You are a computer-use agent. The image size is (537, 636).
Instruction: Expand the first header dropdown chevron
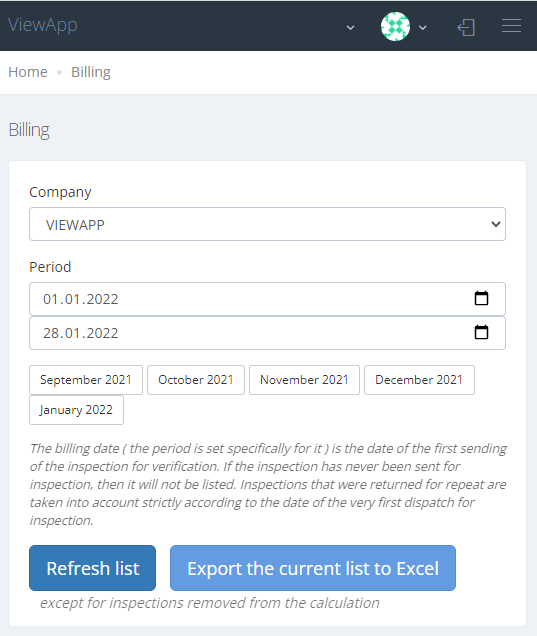point(350,28)
